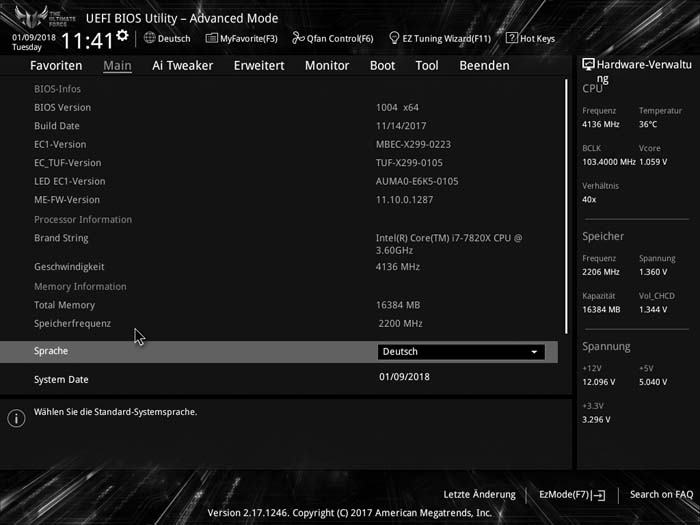
Task: Click TUF-X299-0105 value
Action: coord(409,163)
